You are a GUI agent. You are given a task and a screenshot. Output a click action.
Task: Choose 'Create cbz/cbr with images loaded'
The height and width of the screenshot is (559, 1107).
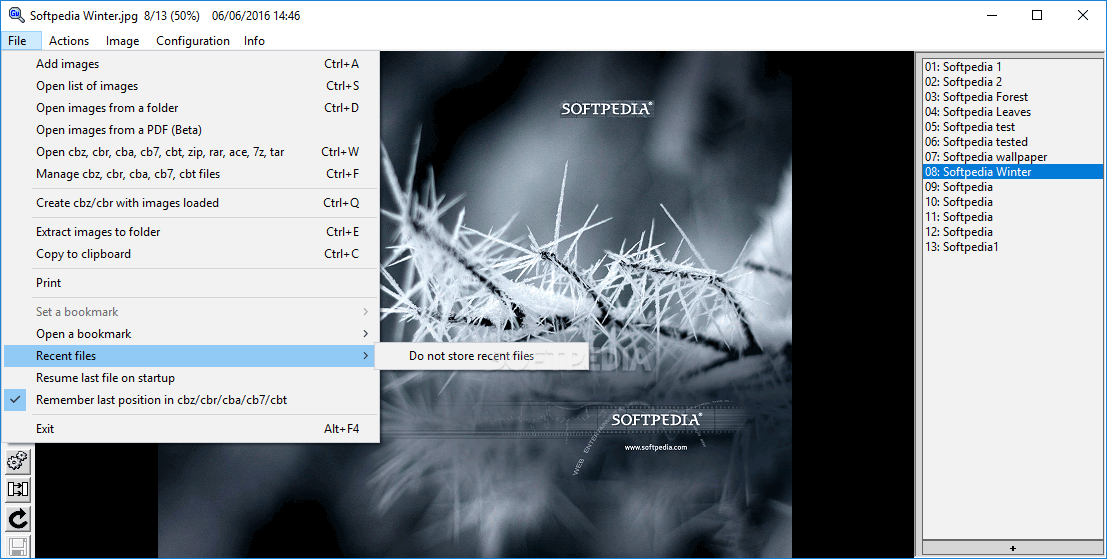pos(191,203)
